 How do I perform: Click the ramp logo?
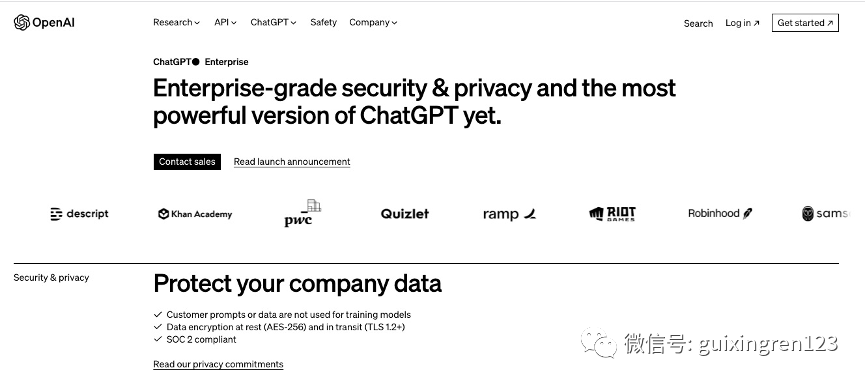click(x=509, y=214)
